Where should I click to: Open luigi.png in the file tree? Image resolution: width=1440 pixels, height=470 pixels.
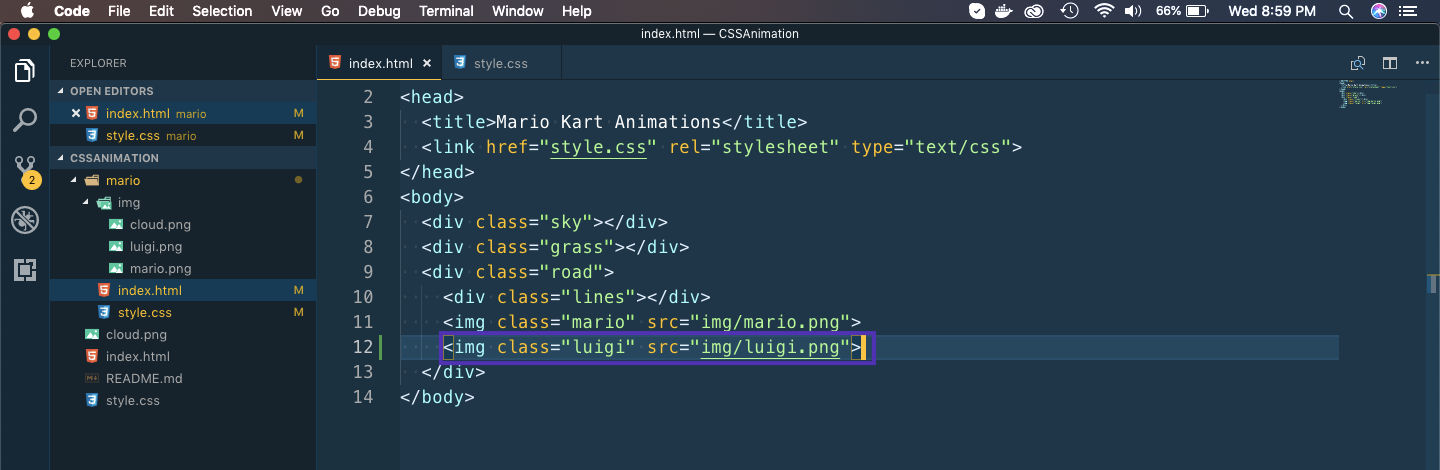point(183,246)
